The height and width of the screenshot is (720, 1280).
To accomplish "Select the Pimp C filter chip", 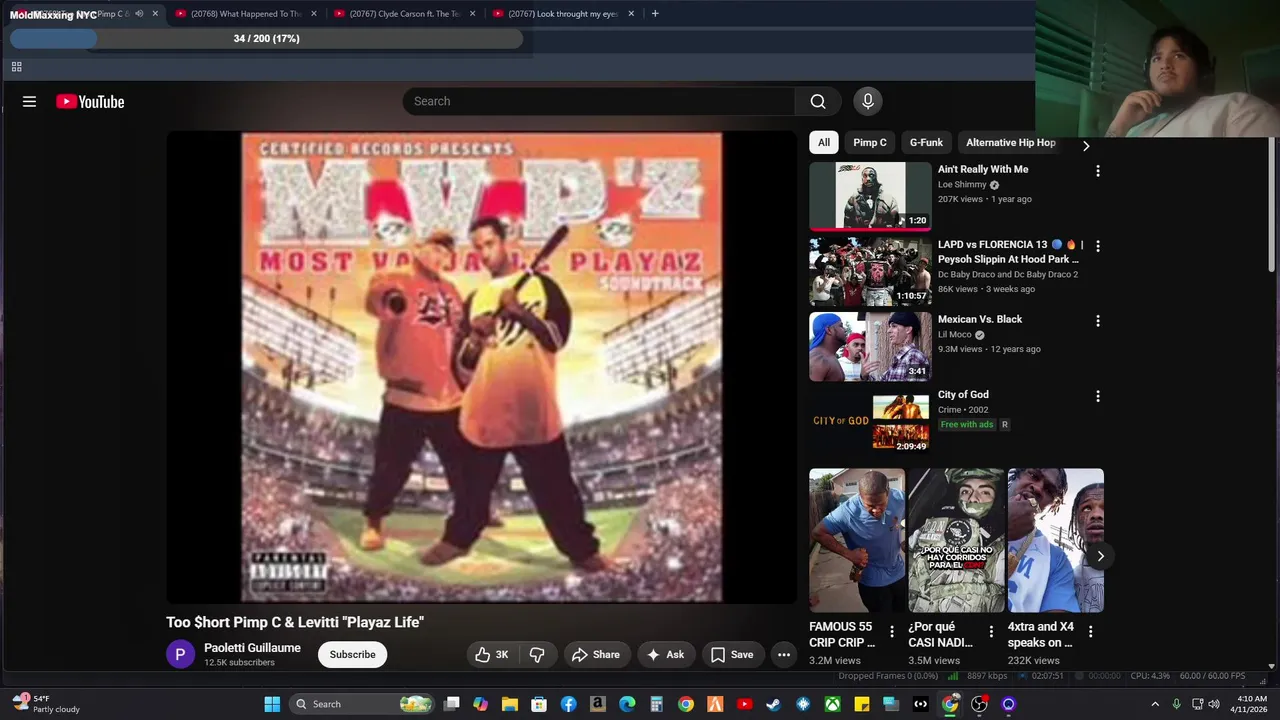I will coord(870,142).
